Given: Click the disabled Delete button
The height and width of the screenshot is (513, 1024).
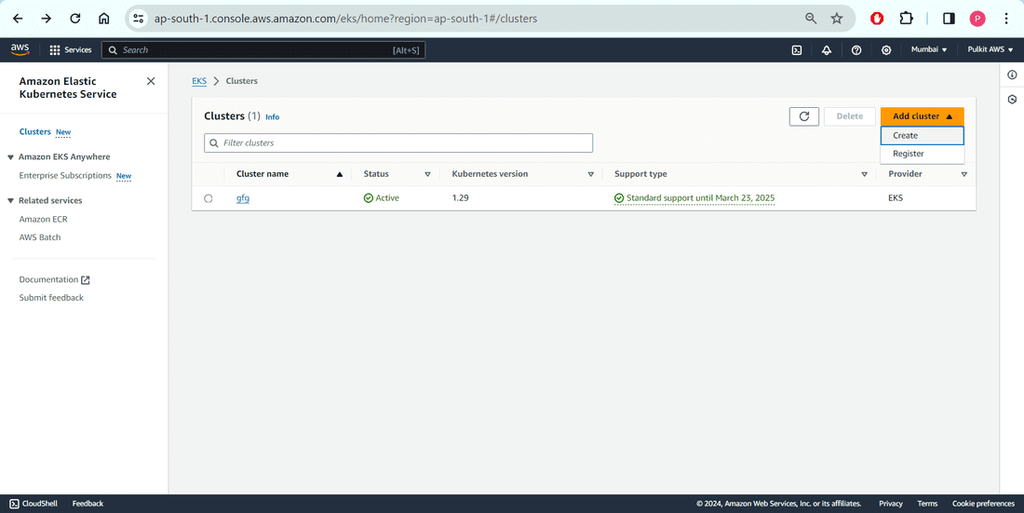Looking at the screenshot, I should point(850,116).
